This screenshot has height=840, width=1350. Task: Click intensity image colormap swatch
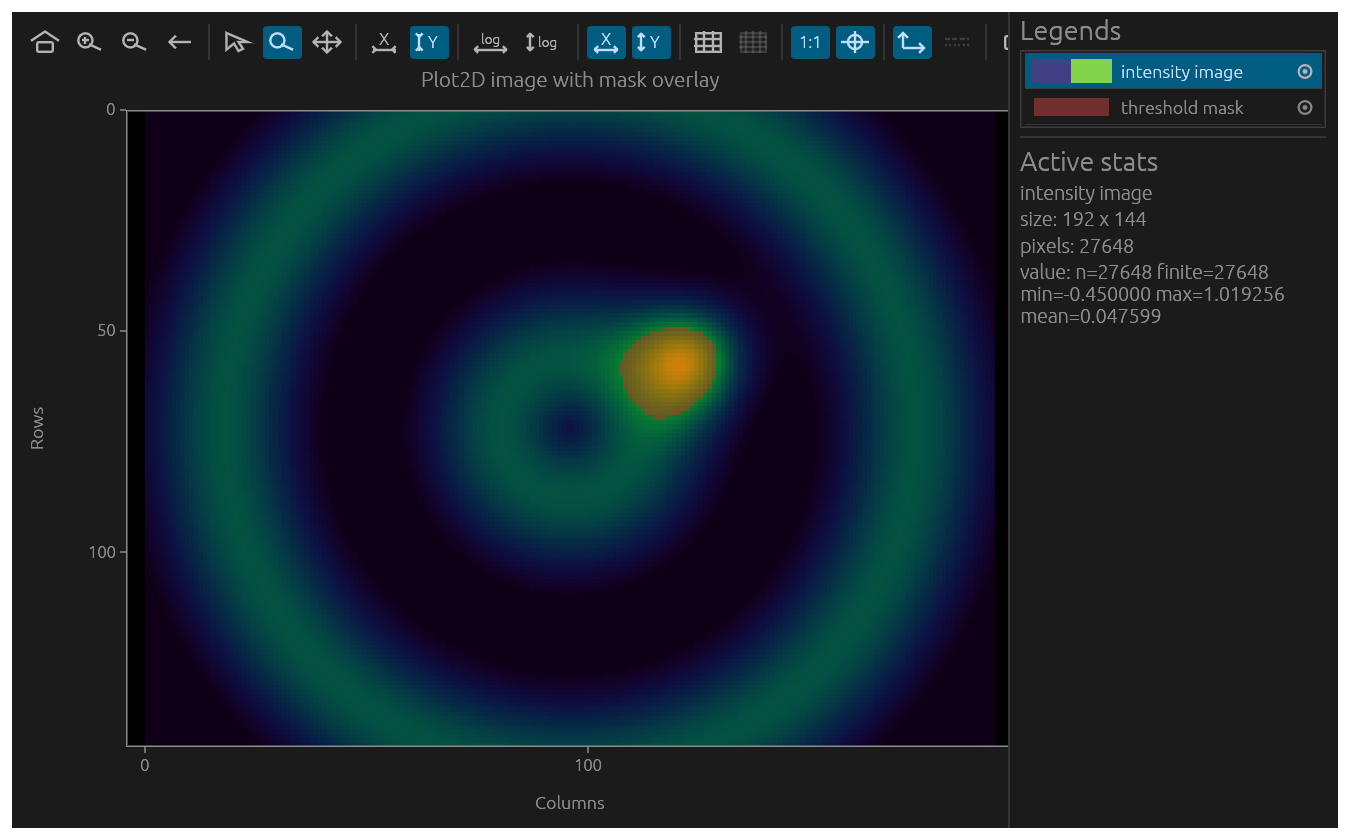point(1071,71)
